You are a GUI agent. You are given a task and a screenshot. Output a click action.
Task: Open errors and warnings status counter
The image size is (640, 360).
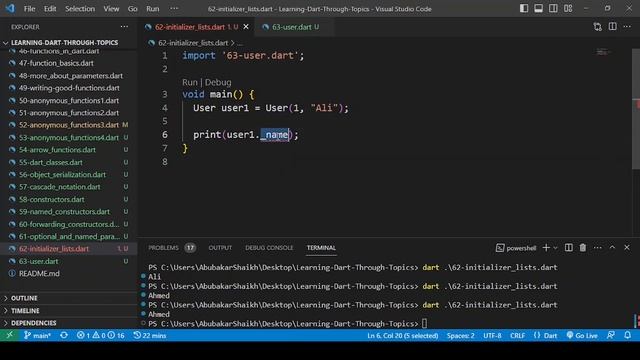pos(100,336)
